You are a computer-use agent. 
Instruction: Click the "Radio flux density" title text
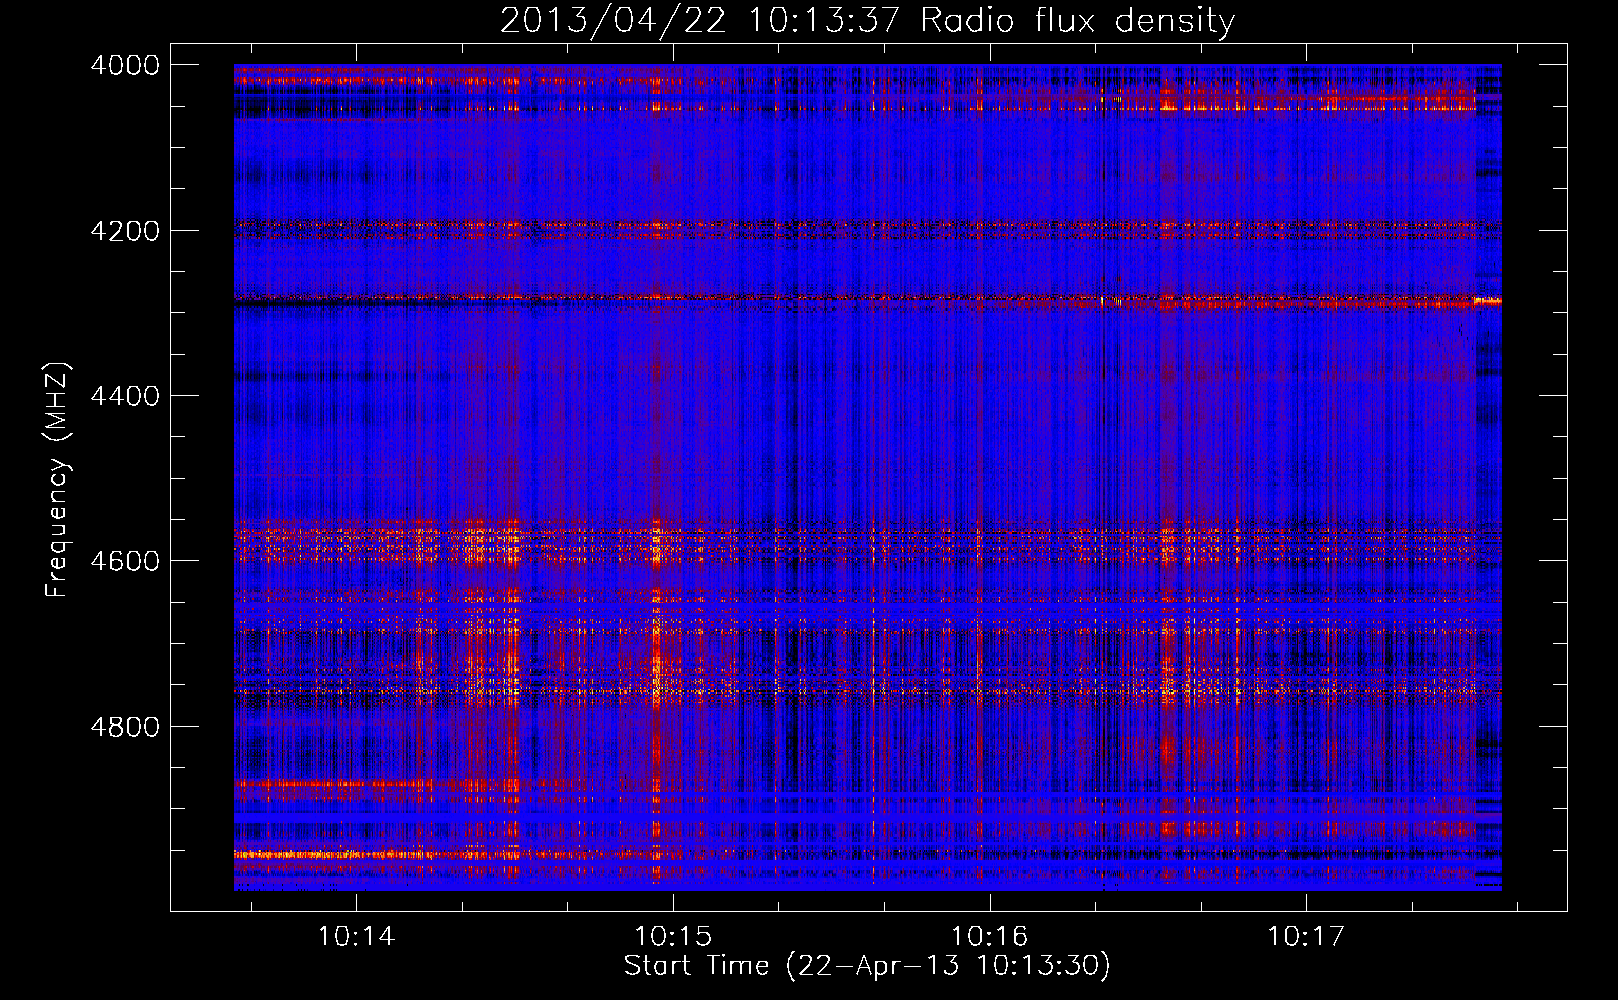click(1077, 21)
